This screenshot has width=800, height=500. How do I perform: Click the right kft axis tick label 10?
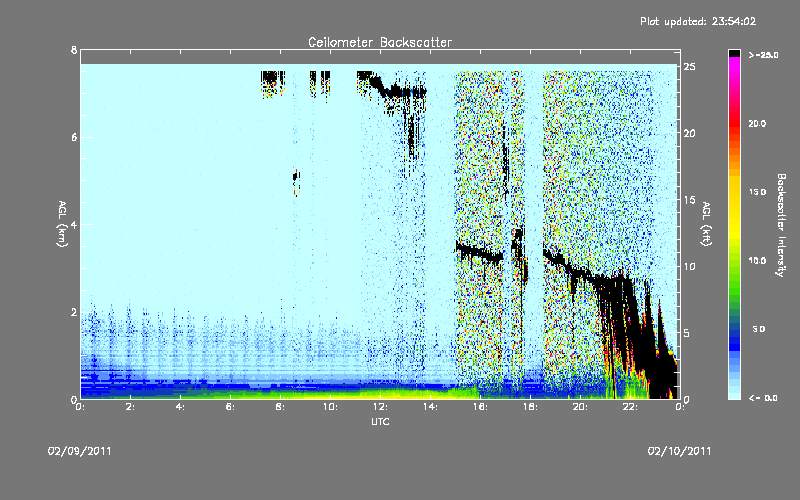coord(690,266)
